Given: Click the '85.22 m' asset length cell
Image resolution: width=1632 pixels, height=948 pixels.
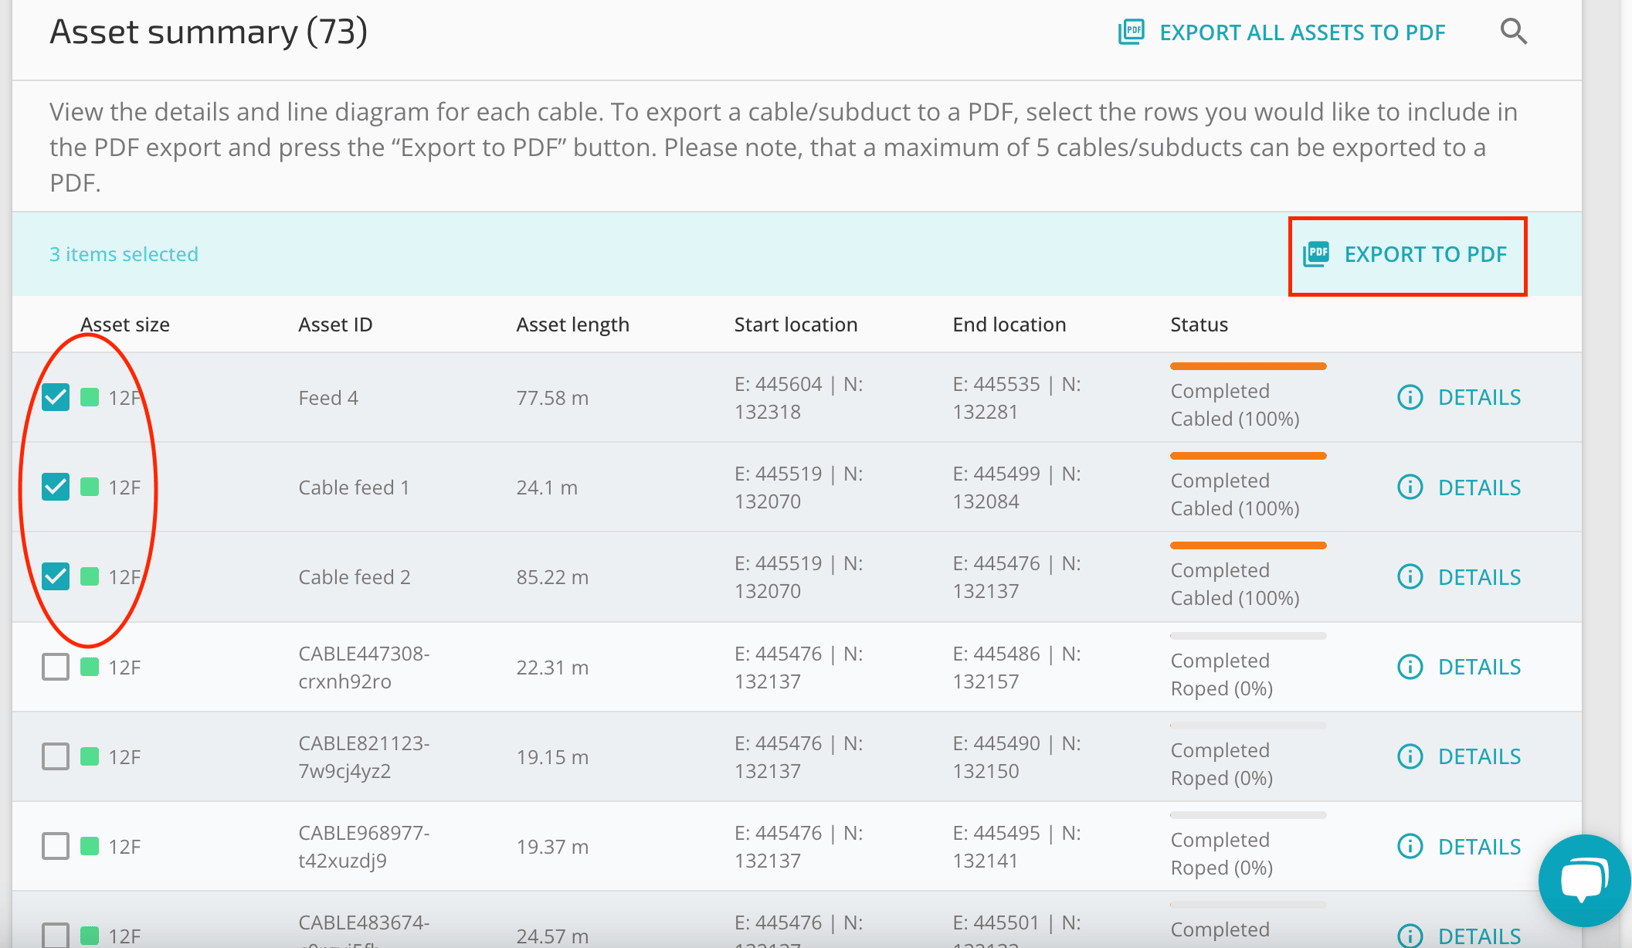Looking at the screenshot, I should pos(552,577).
